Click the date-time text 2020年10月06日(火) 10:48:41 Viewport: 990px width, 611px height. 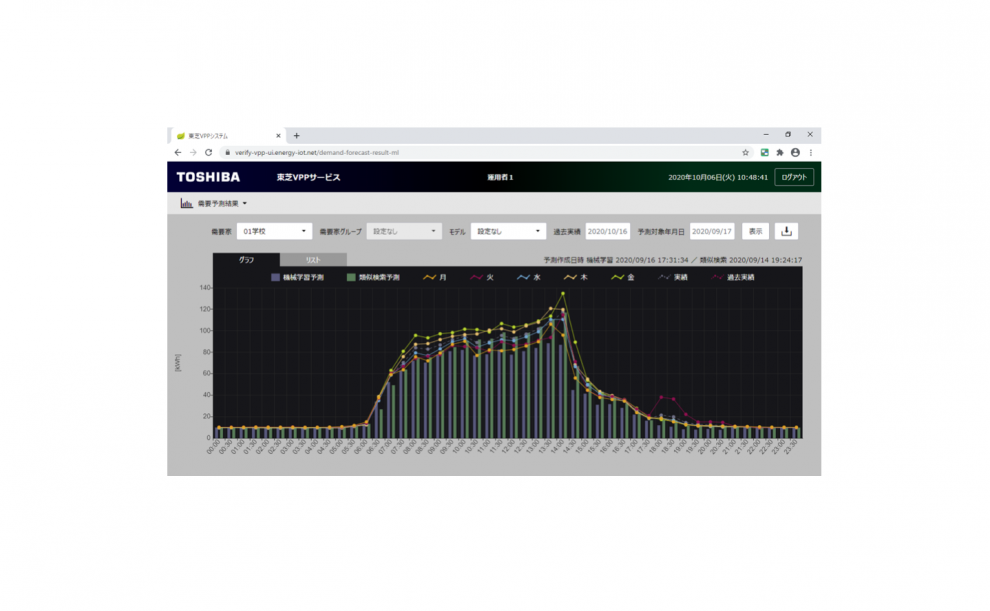tap(718, 177)
